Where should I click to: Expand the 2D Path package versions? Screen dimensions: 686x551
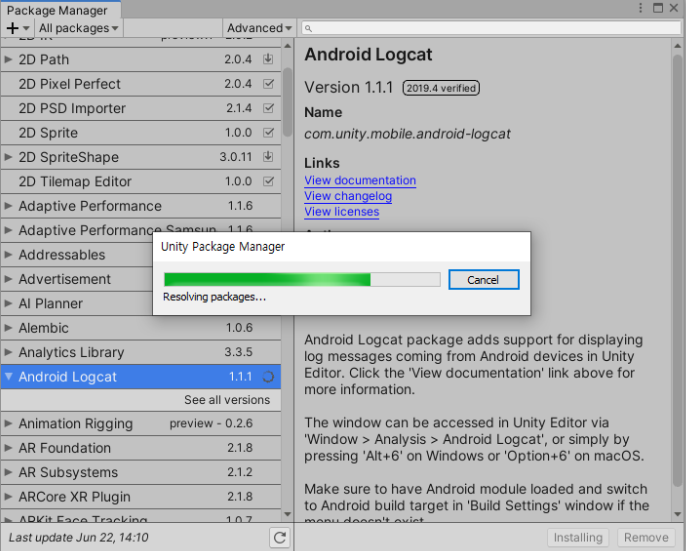click(8, 59)
